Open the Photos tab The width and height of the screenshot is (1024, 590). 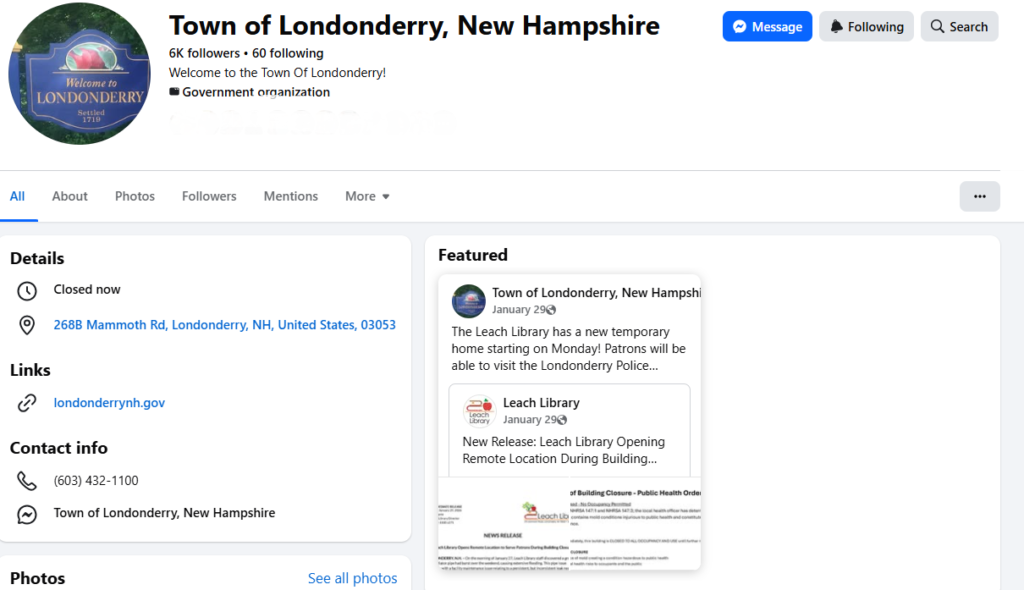pyautogui.click(x=135, y=196)
